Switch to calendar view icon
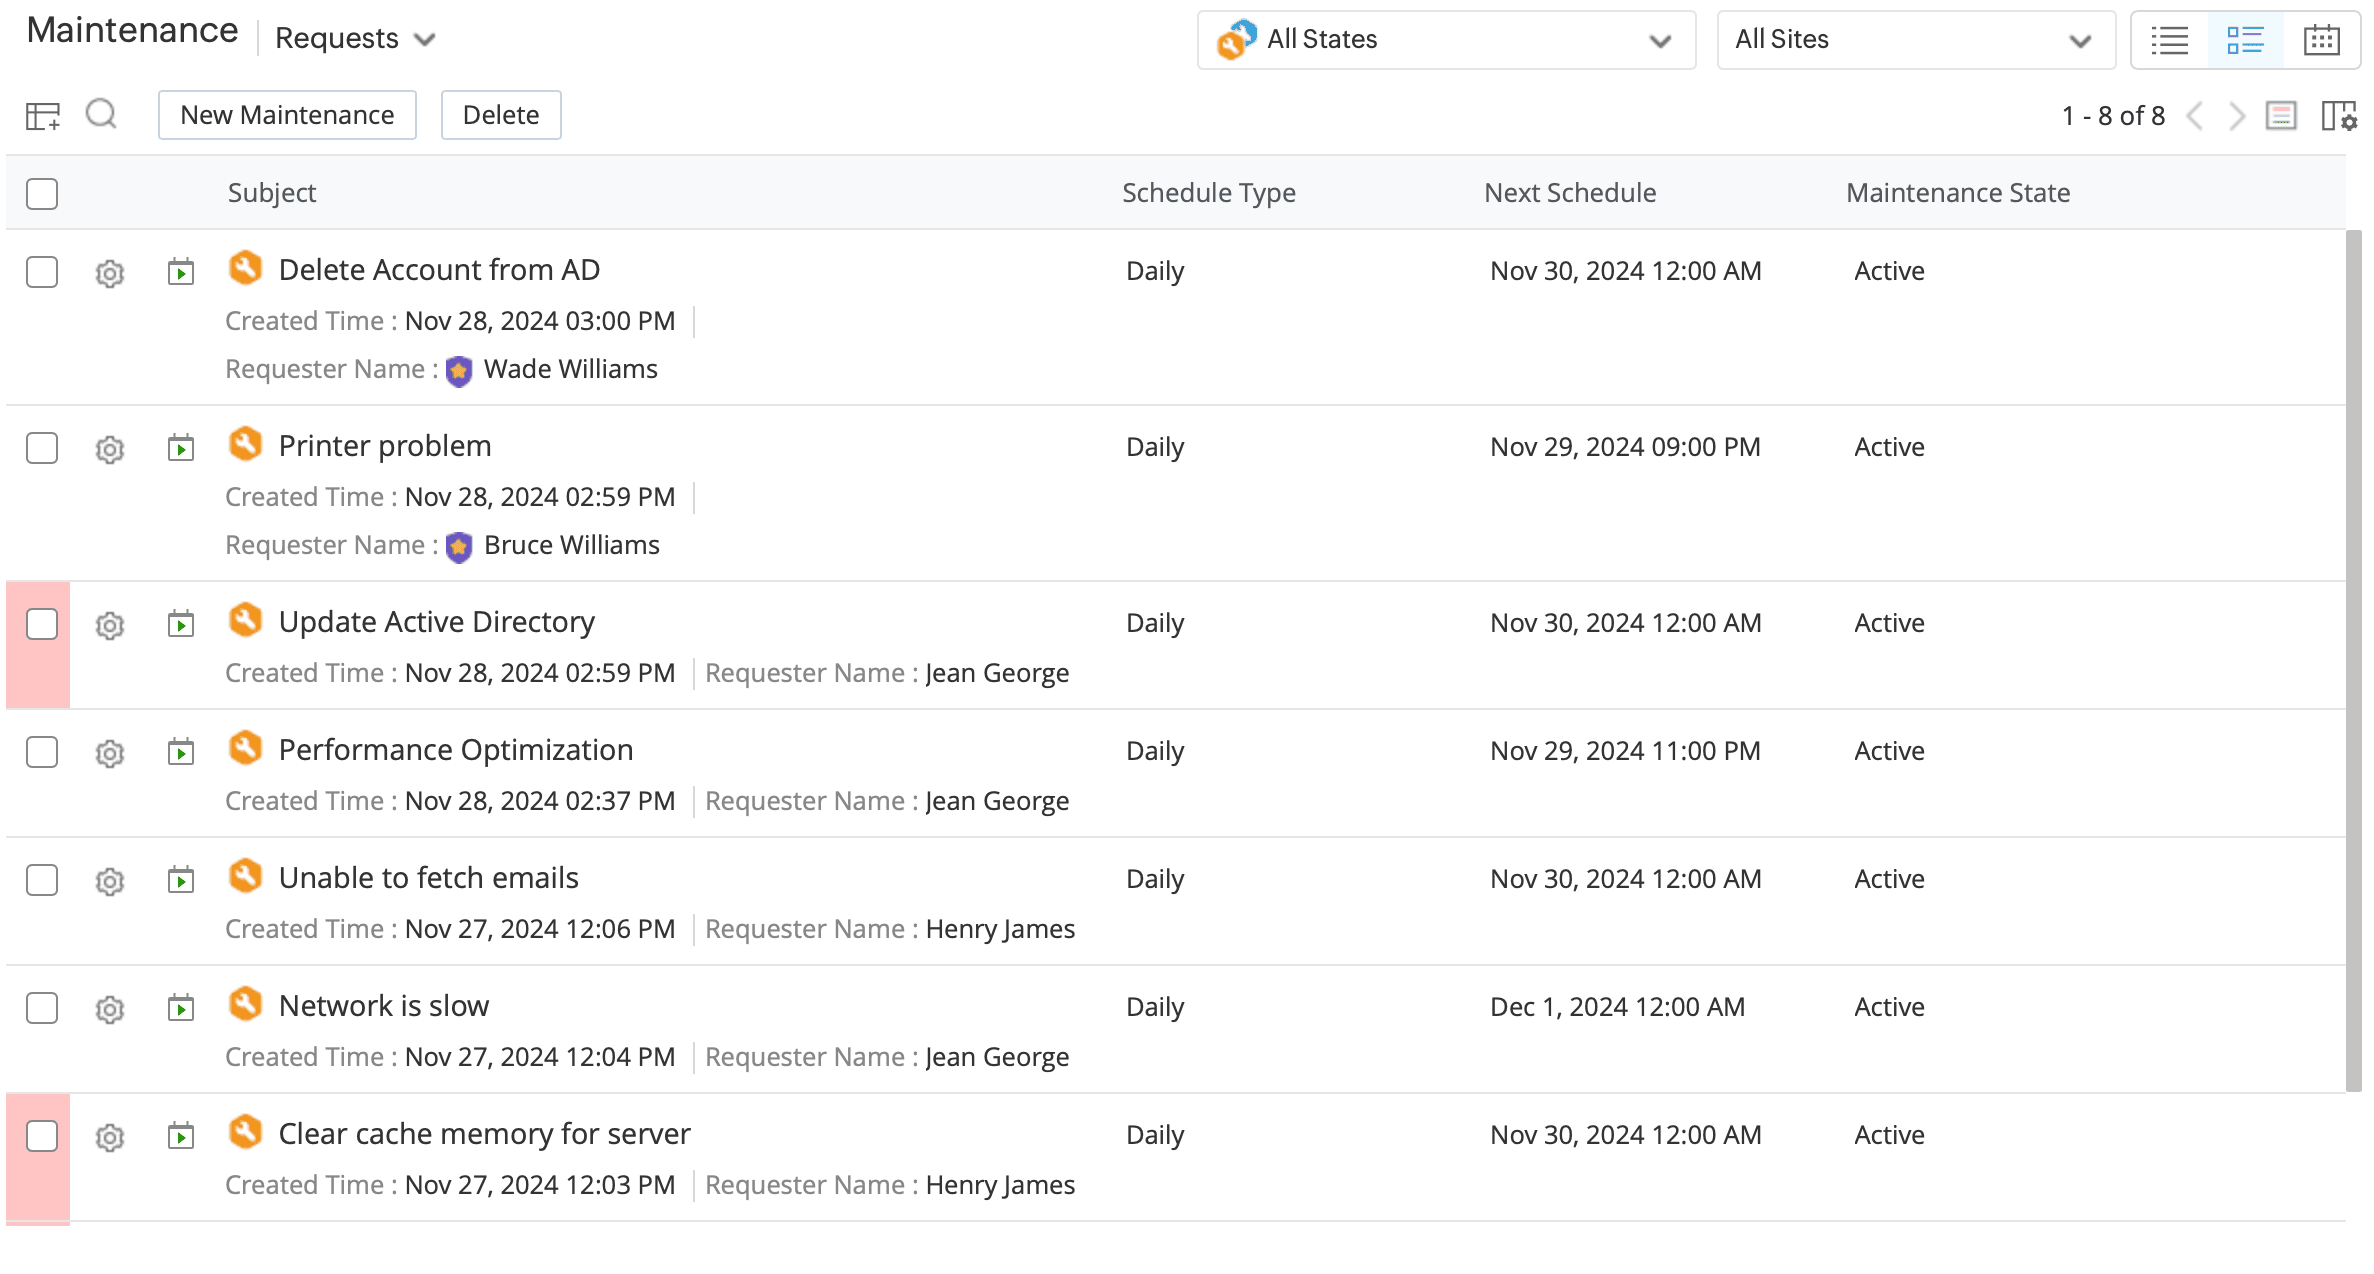2374x1274 pixels. click(2321, 40)
